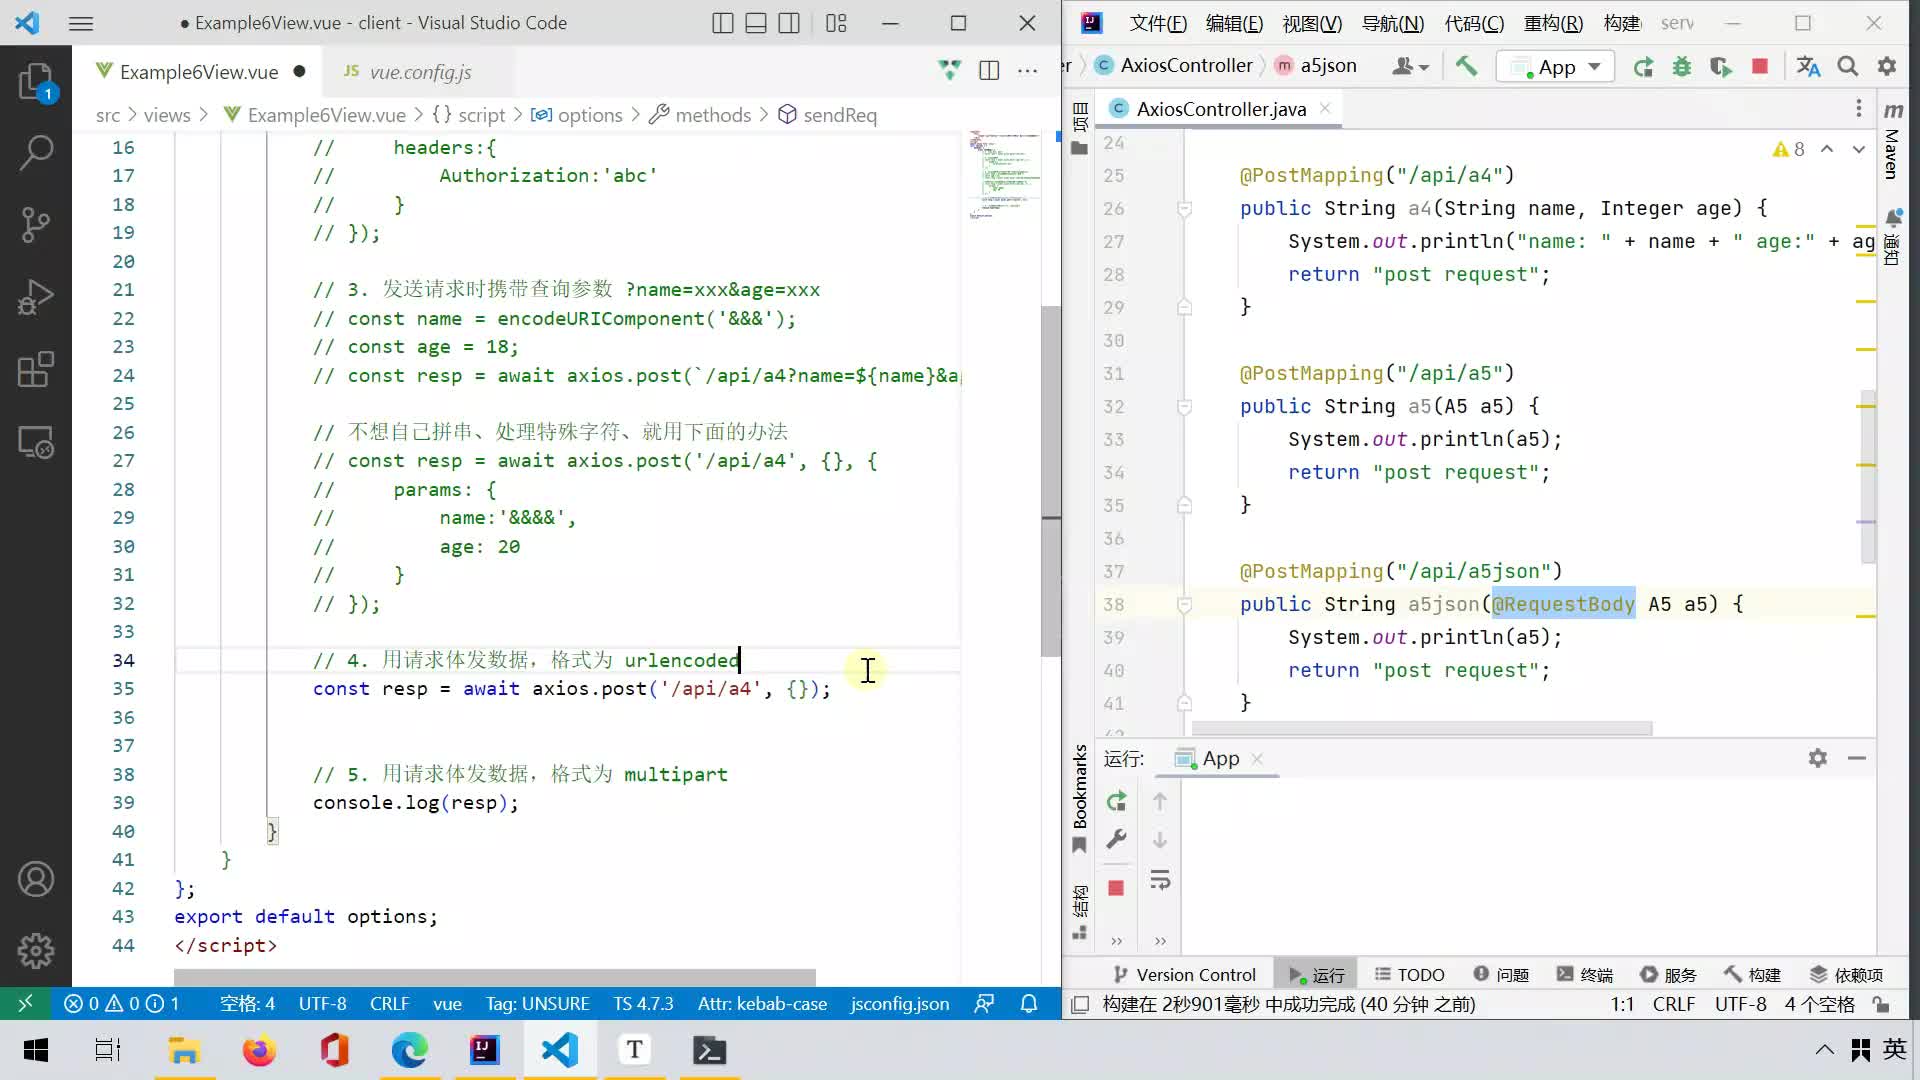Image resolution: width=1920 pixels, height=1080 pixels.
Task: Open the 终端 terminal tool window
Action: click(x=1585, y=975)
